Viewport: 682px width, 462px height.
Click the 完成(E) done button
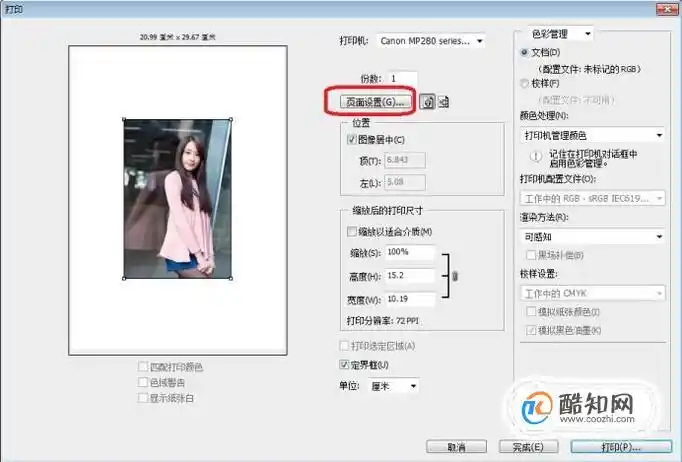pyautogui.click(x=528, y=447)
